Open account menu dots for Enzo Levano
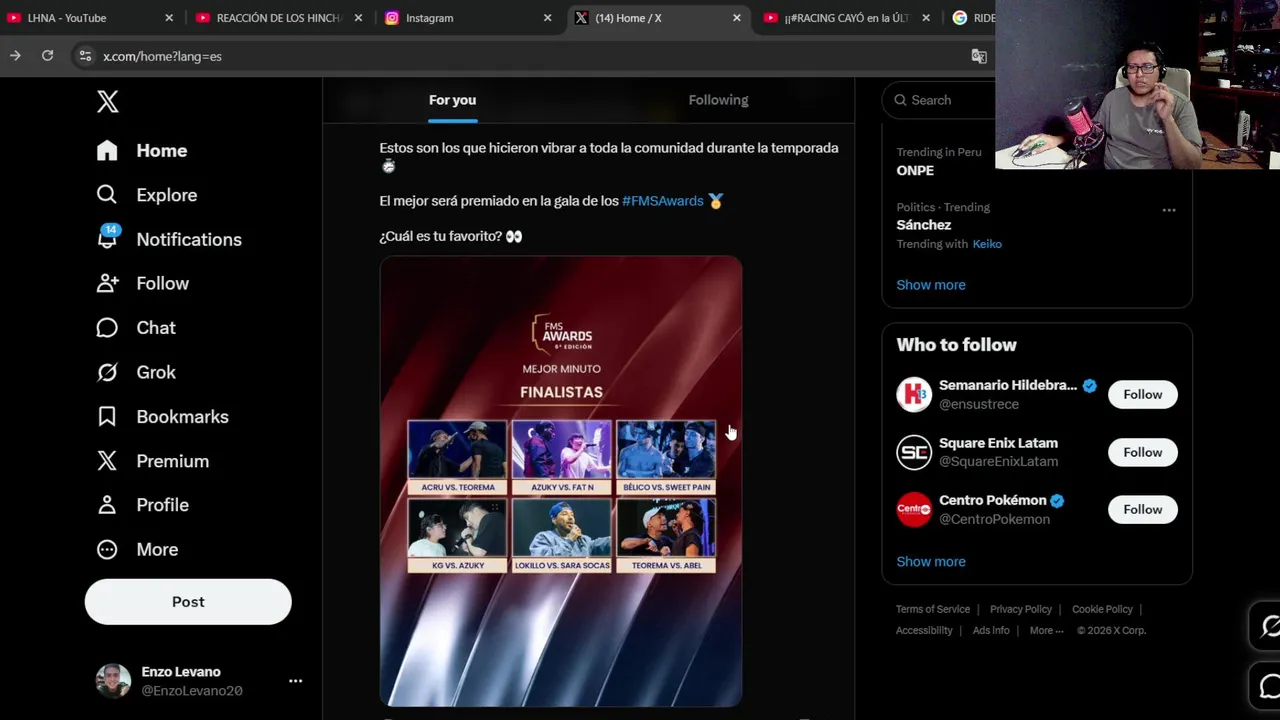 (x=295, y=681)
